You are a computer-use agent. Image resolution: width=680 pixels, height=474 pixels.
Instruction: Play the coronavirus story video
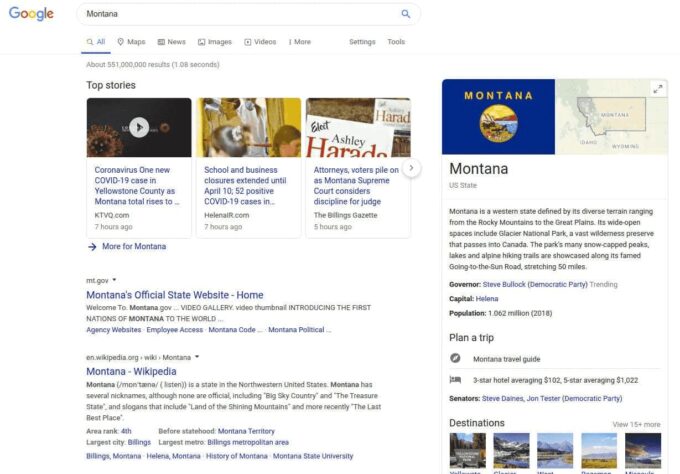click(139, 127)
